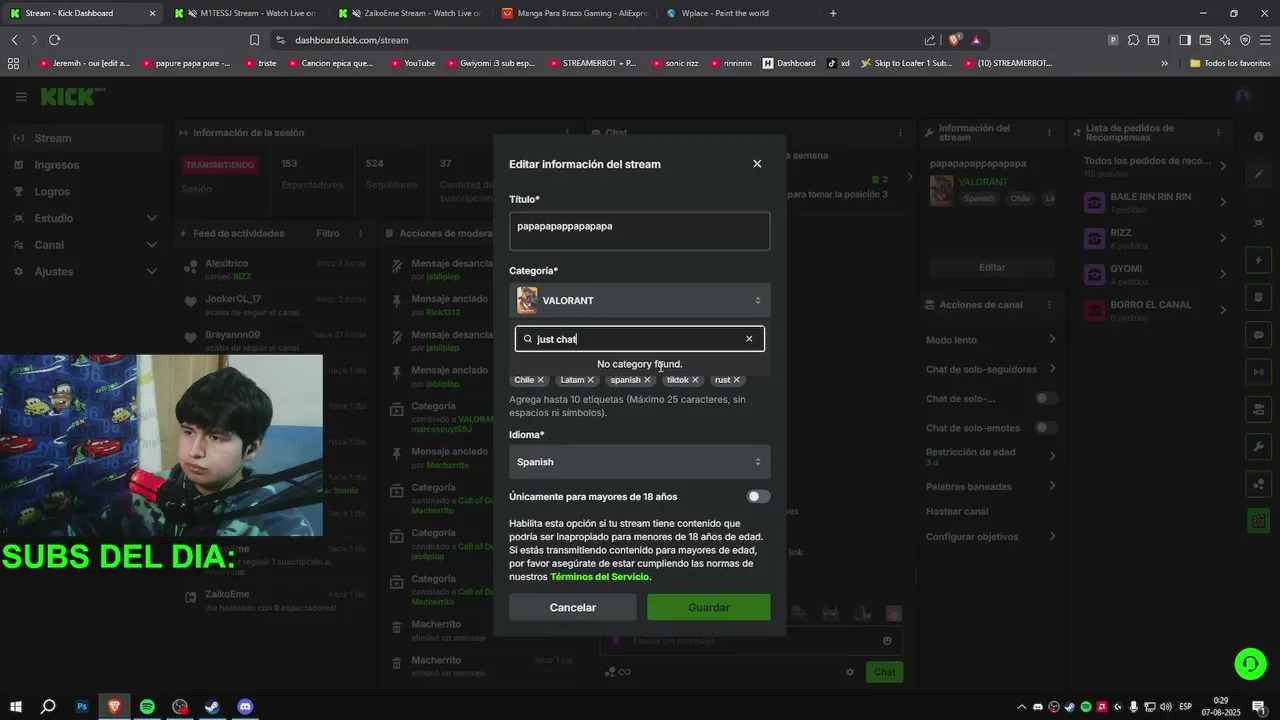The width and height of the screenshot is (1280, 720).
Task: Click the Guardar button
Action: coord(709,607)
